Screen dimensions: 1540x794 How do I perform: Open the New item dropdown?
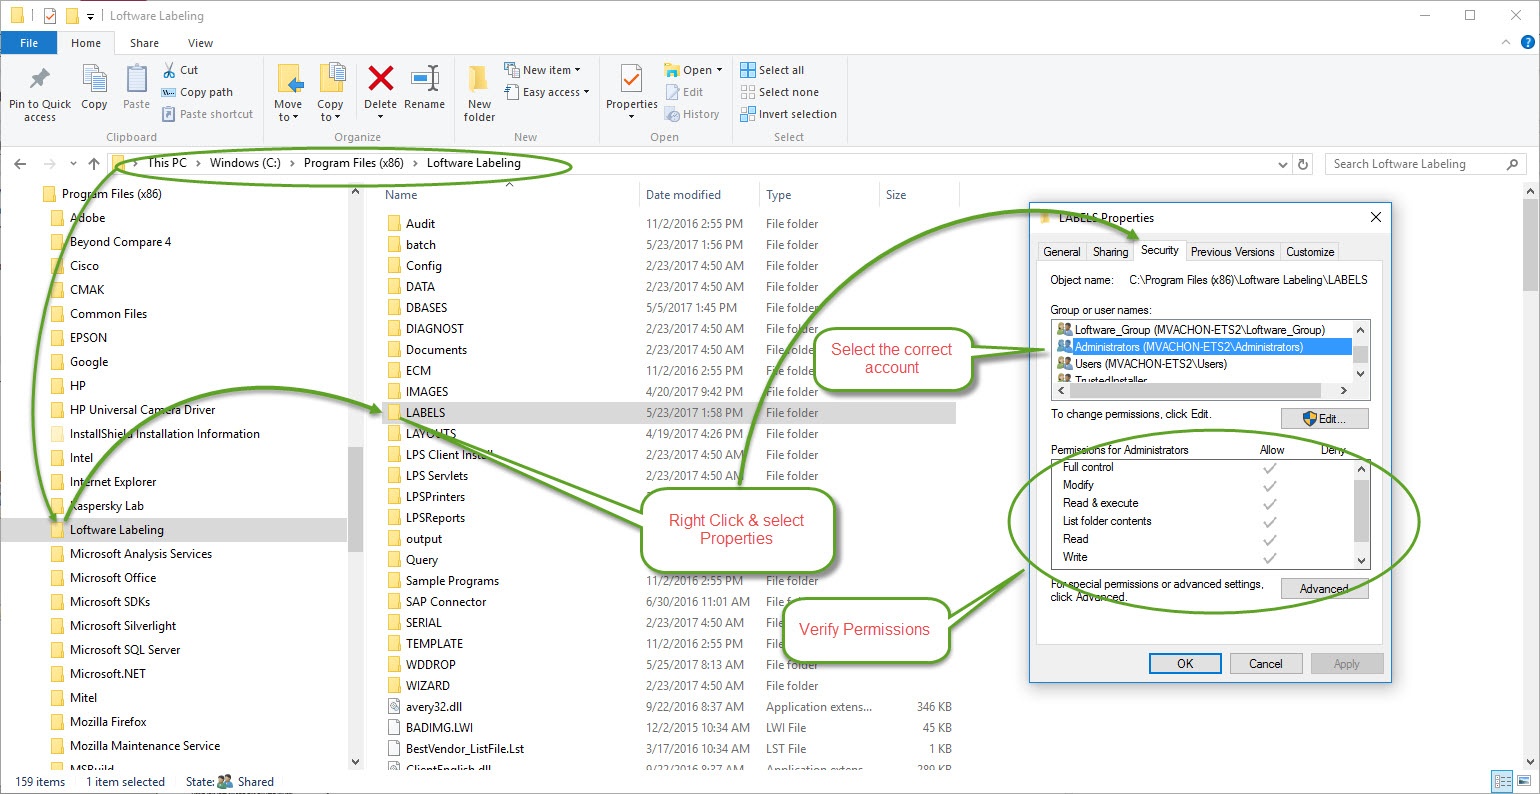(577, 70)
